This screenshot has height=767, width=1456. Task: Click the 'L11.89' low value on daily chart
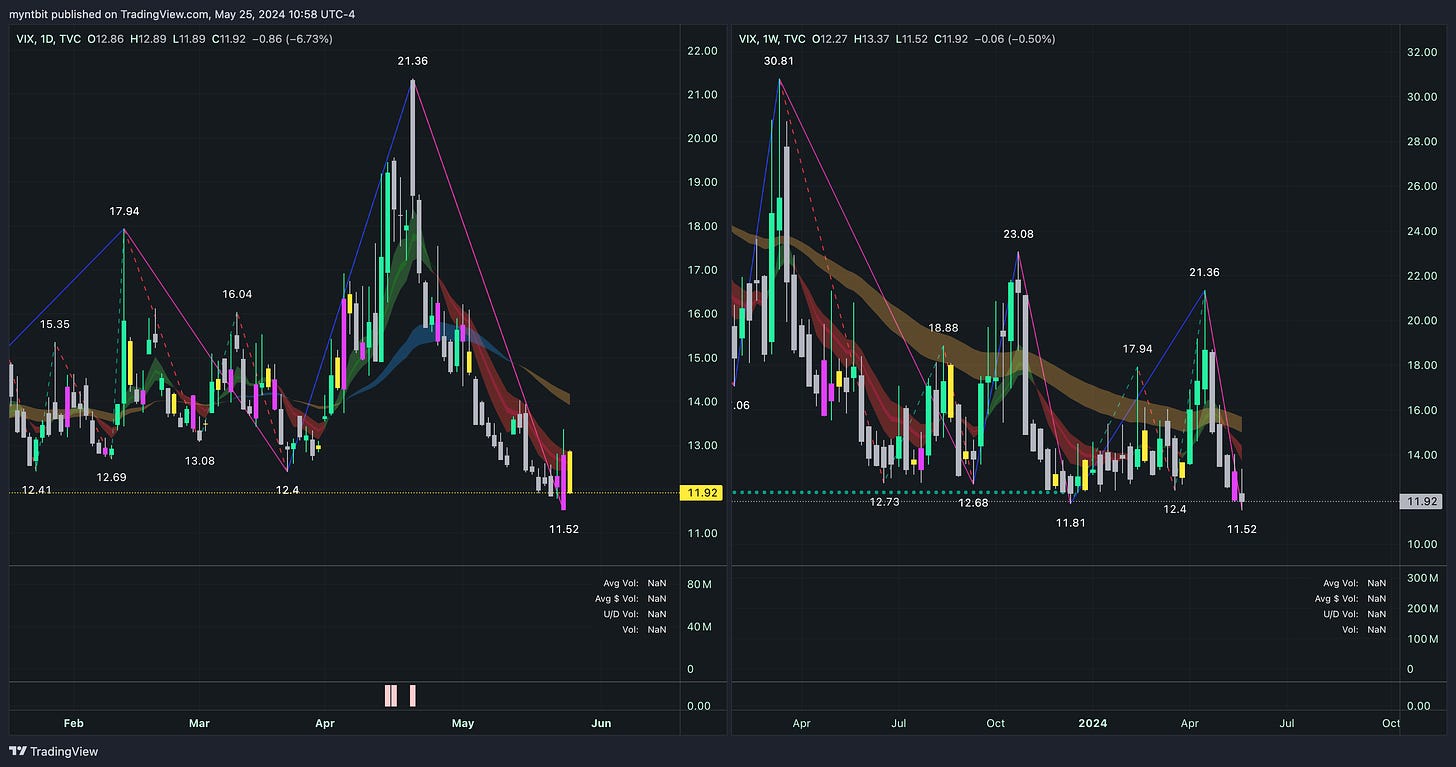tap(190, 39)
